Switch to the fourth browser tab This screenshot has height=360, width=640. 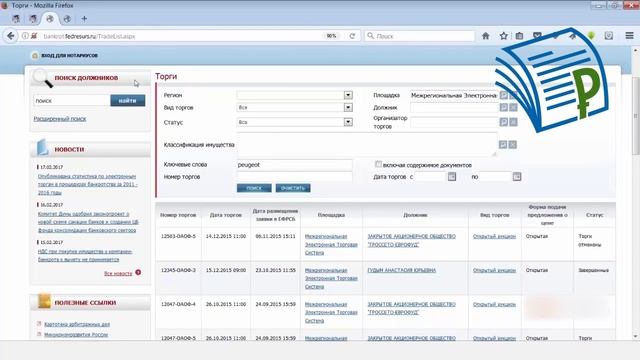coord(67,19)
